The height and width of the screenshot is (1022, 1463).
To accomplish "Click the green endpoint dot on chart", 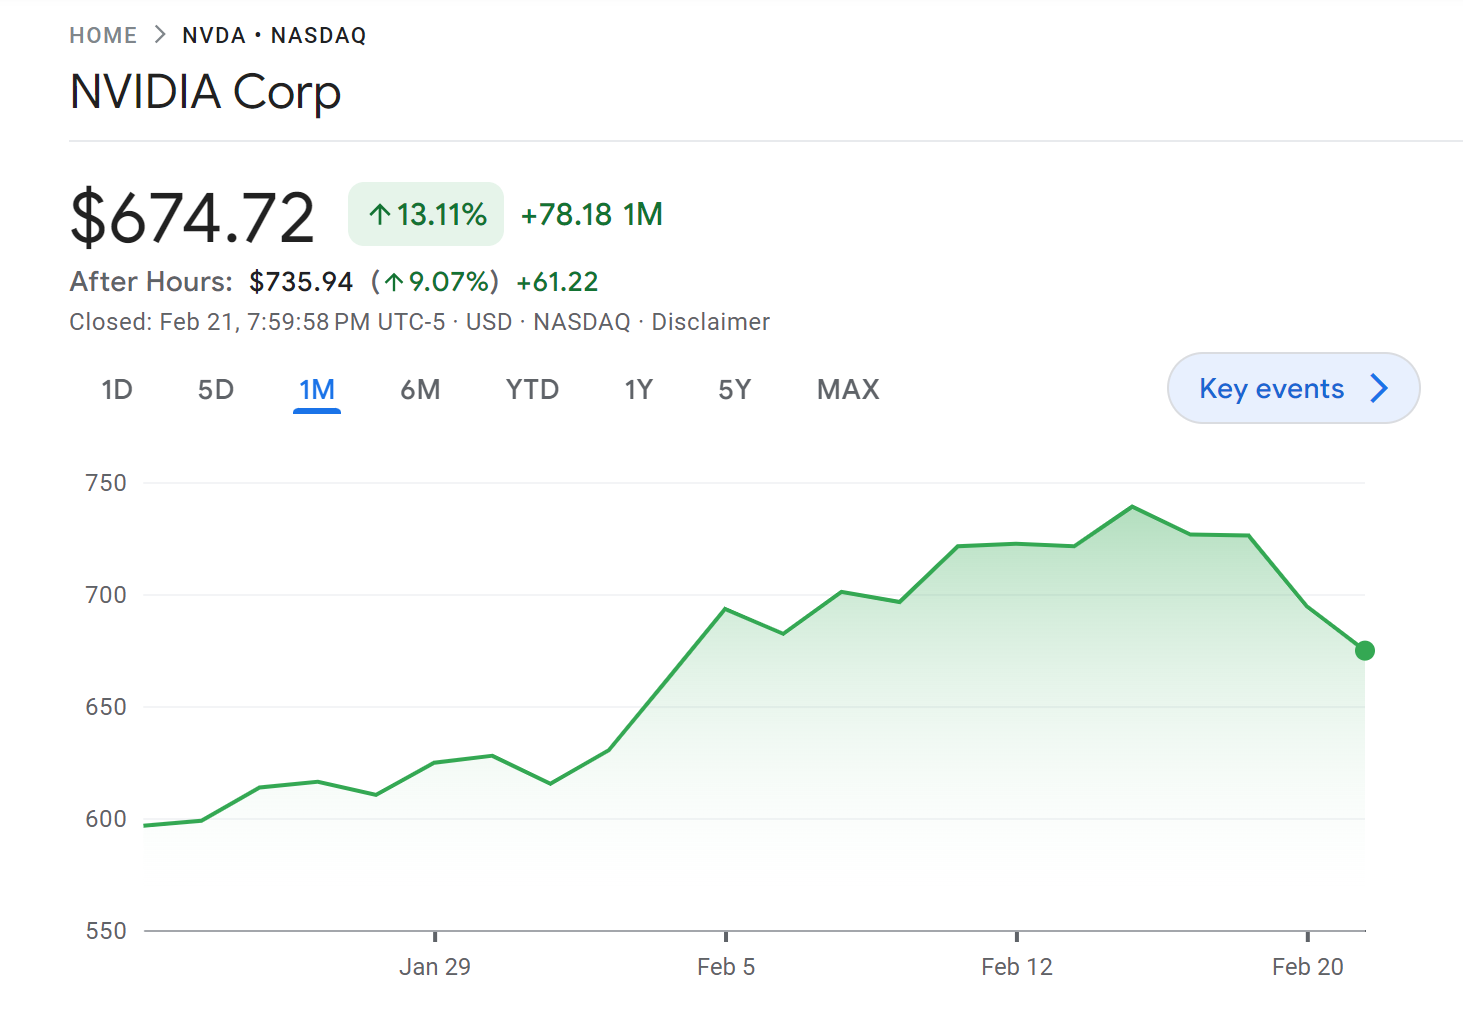I will pyautogui.click(x=1365, y=651).
